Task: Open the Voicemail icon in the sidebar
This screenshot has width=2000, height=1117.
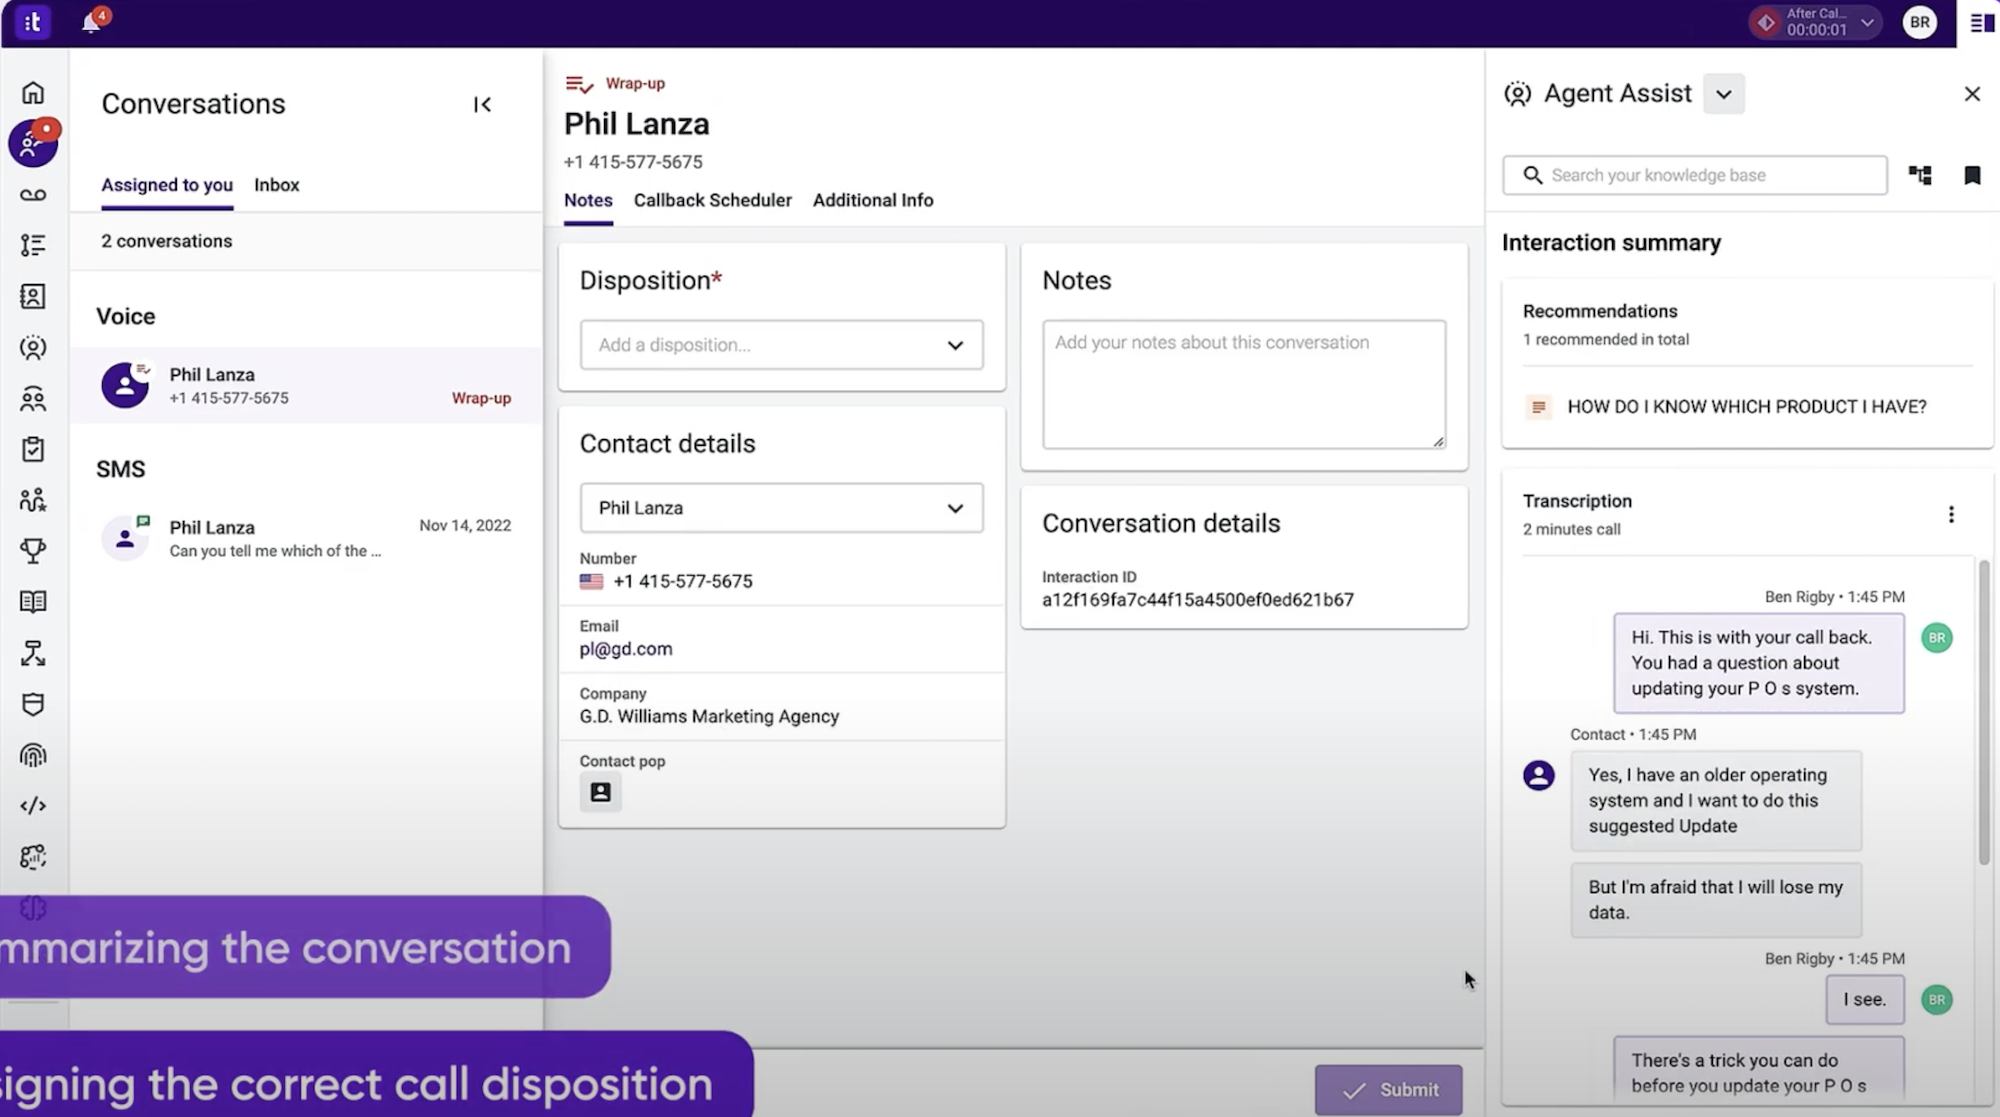Action: pyautogui.click(x=33, y=195)
